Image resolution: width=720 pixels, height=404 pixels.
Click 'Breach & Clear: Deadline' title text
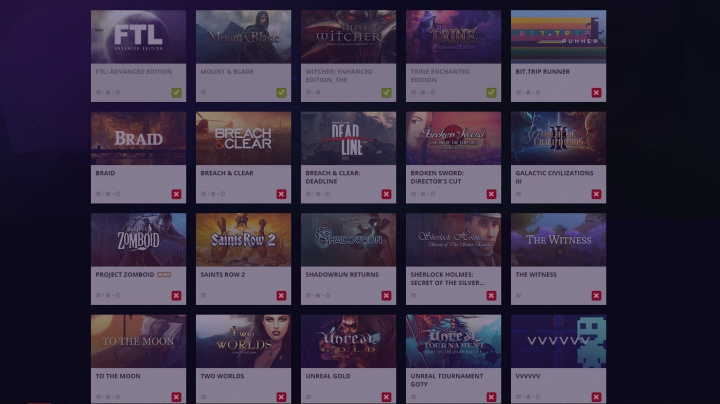pyautogui.click(x=333, y=177)
